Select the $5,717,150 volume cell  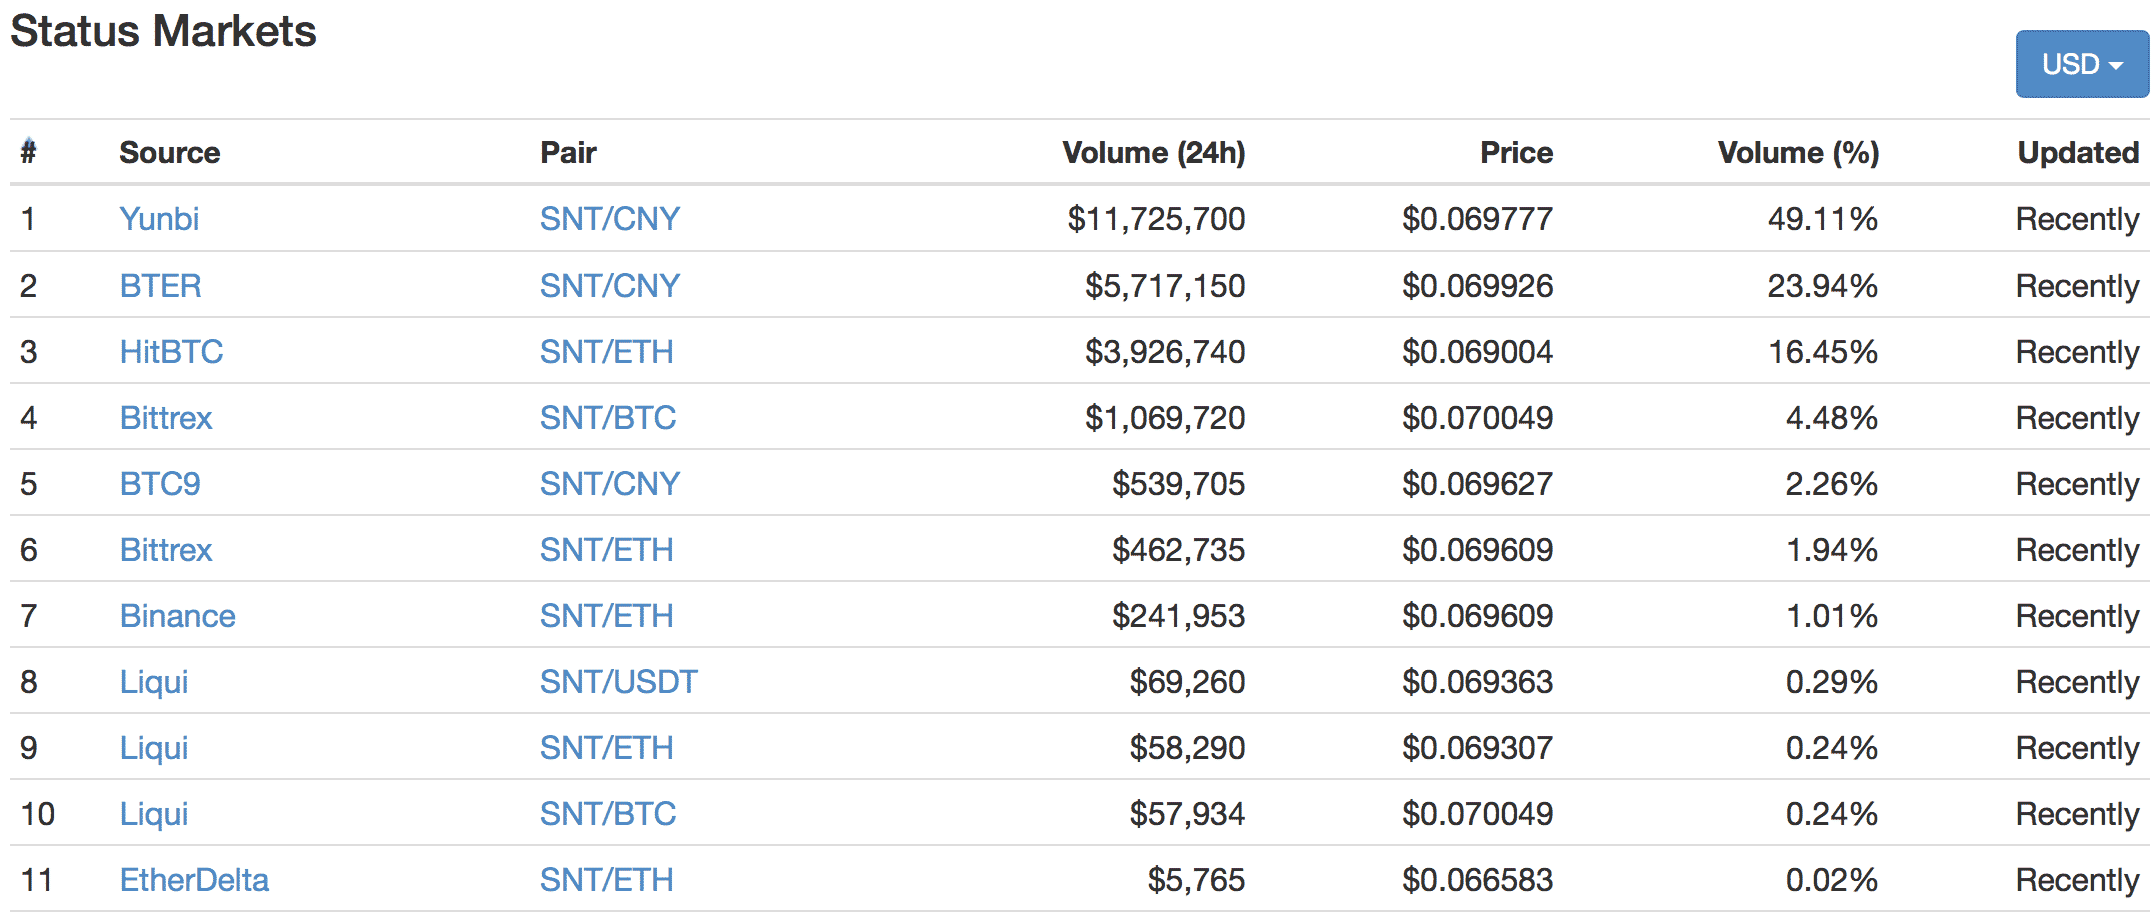(x=1165, y=285)
